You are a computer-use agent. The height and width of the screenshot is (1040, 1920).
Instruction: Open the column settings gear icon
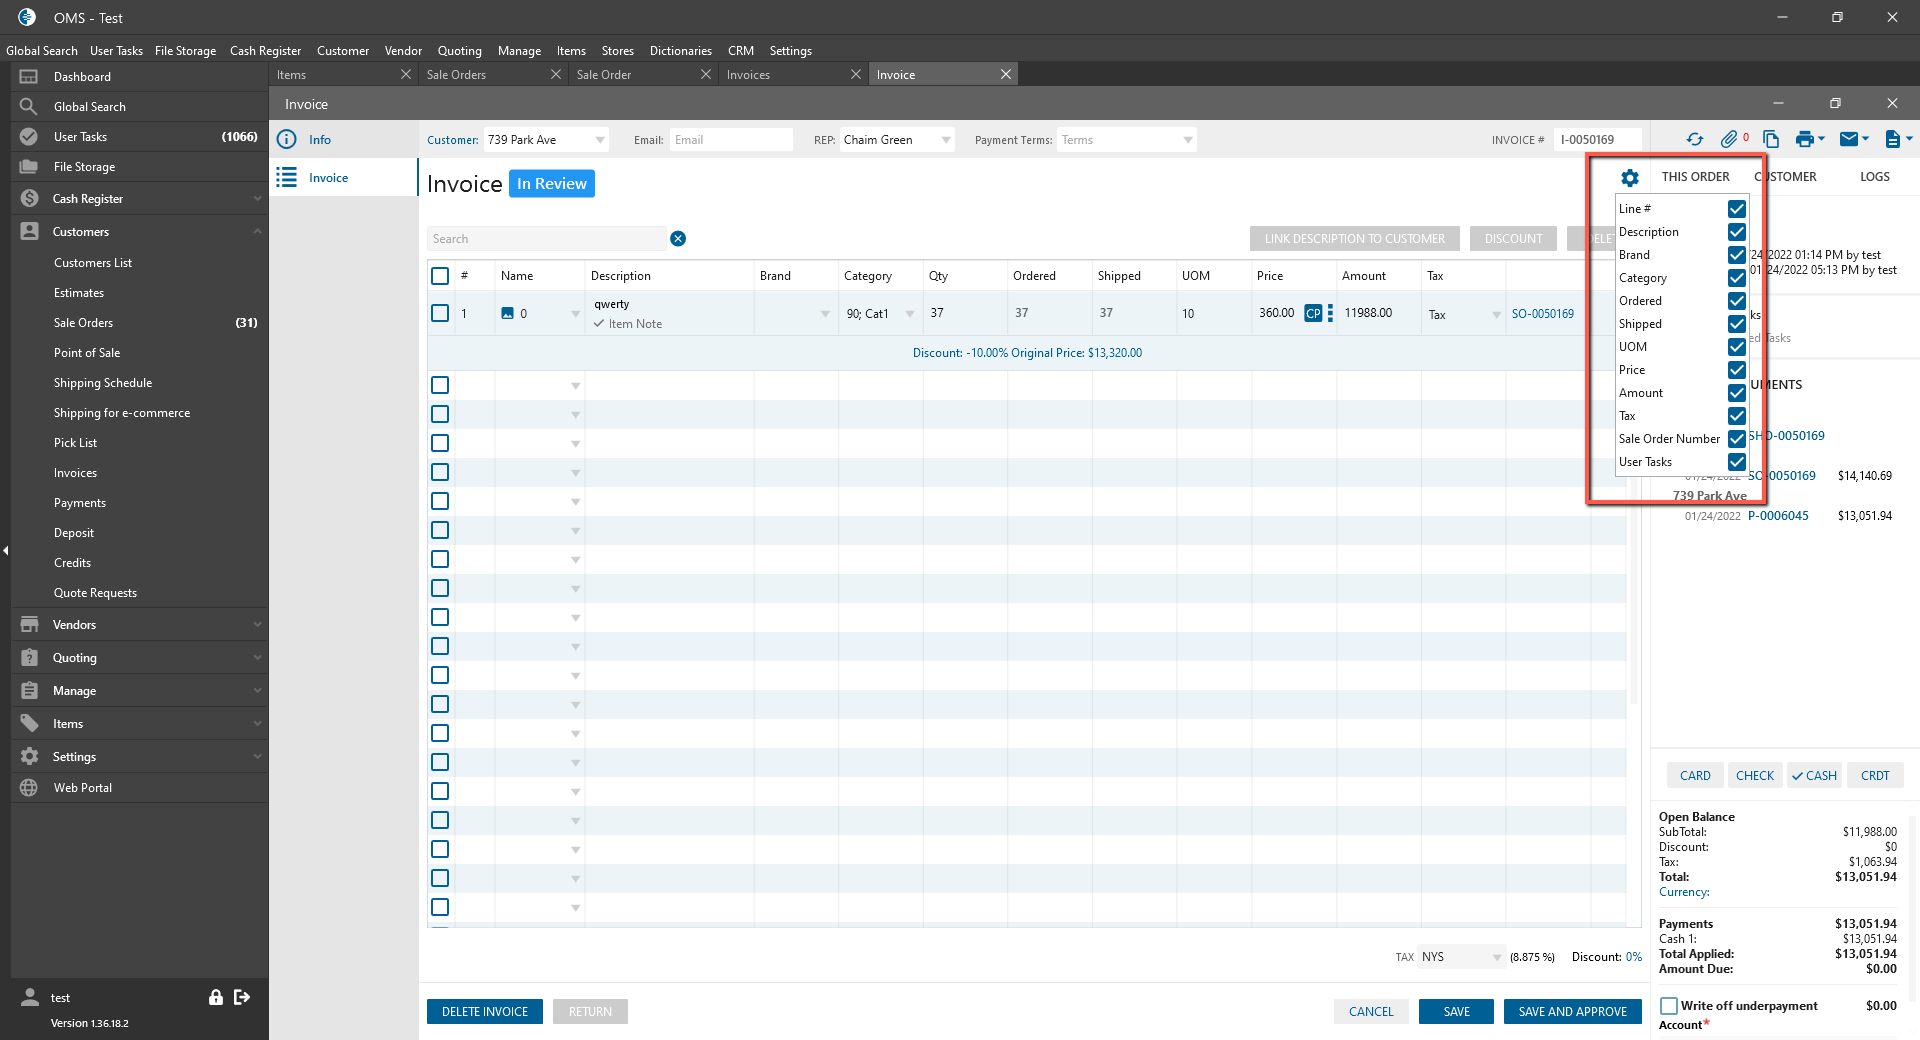click(1630, 178)
